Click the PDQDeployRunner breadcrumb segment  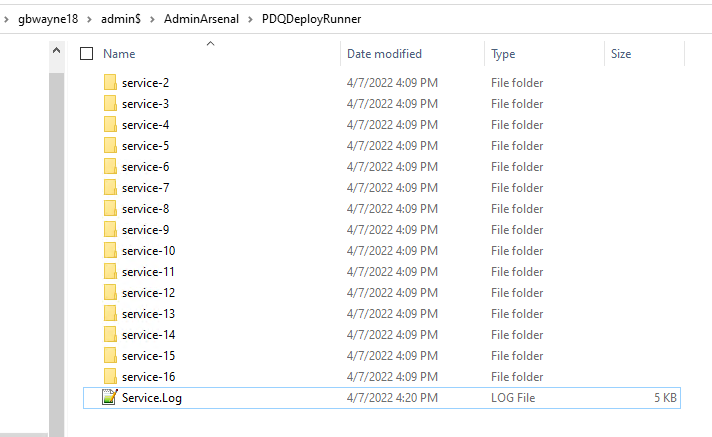click(x=312, y=19)
